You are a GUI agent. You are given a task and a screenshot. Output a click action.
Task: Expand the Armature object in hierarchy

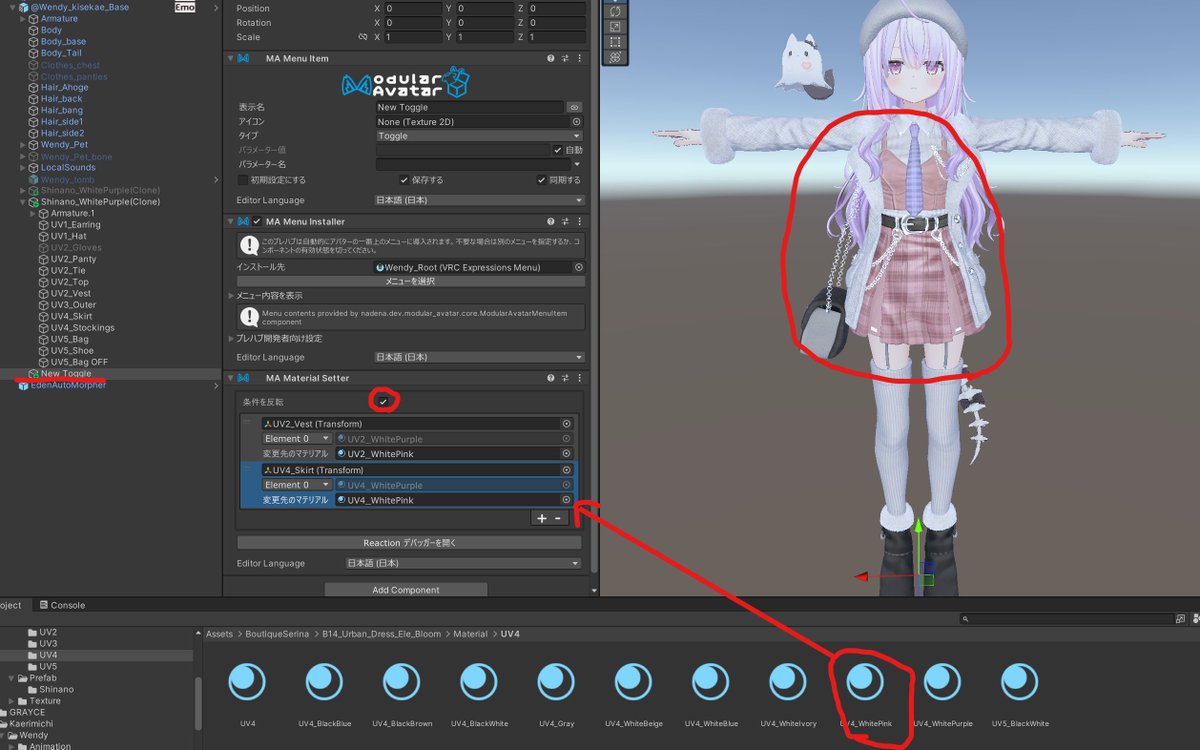click(23, 19)
